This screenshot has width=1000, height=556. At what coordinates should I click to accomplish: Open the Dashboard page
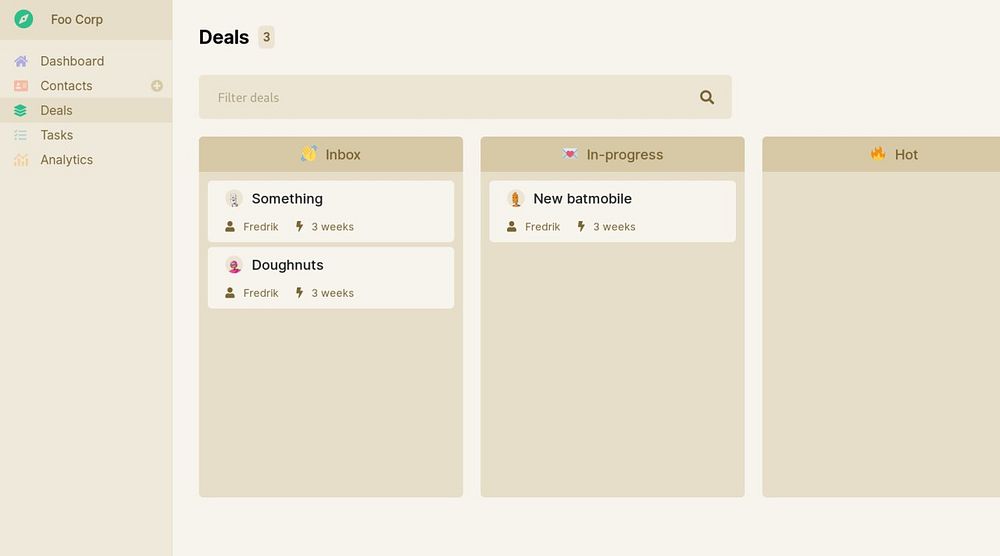[72, 61]
